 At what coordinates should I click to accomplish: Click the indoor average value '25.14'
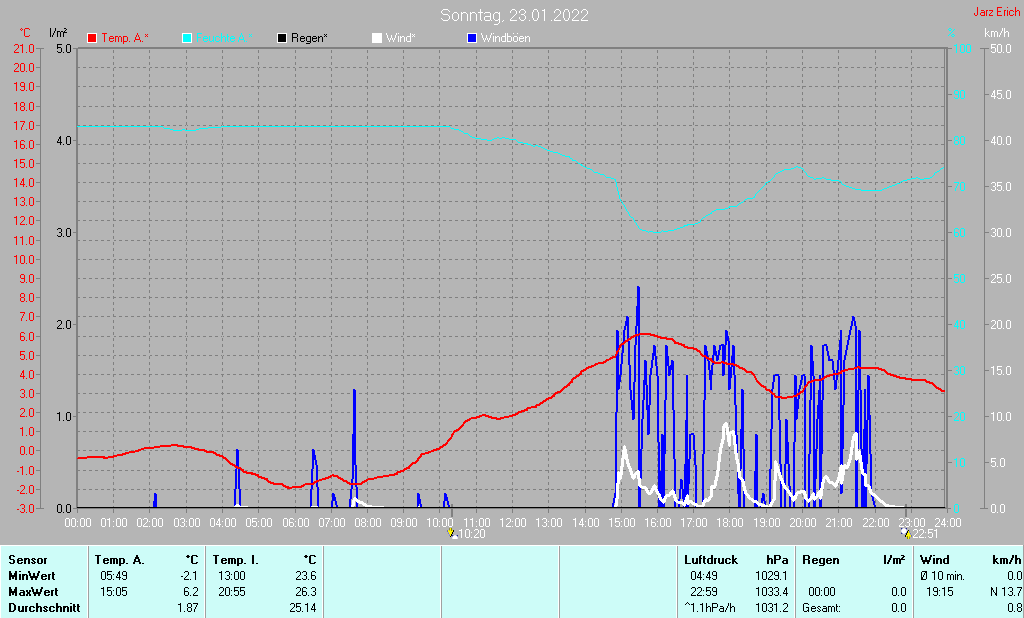pyautogui.click(x=302, y=608)
